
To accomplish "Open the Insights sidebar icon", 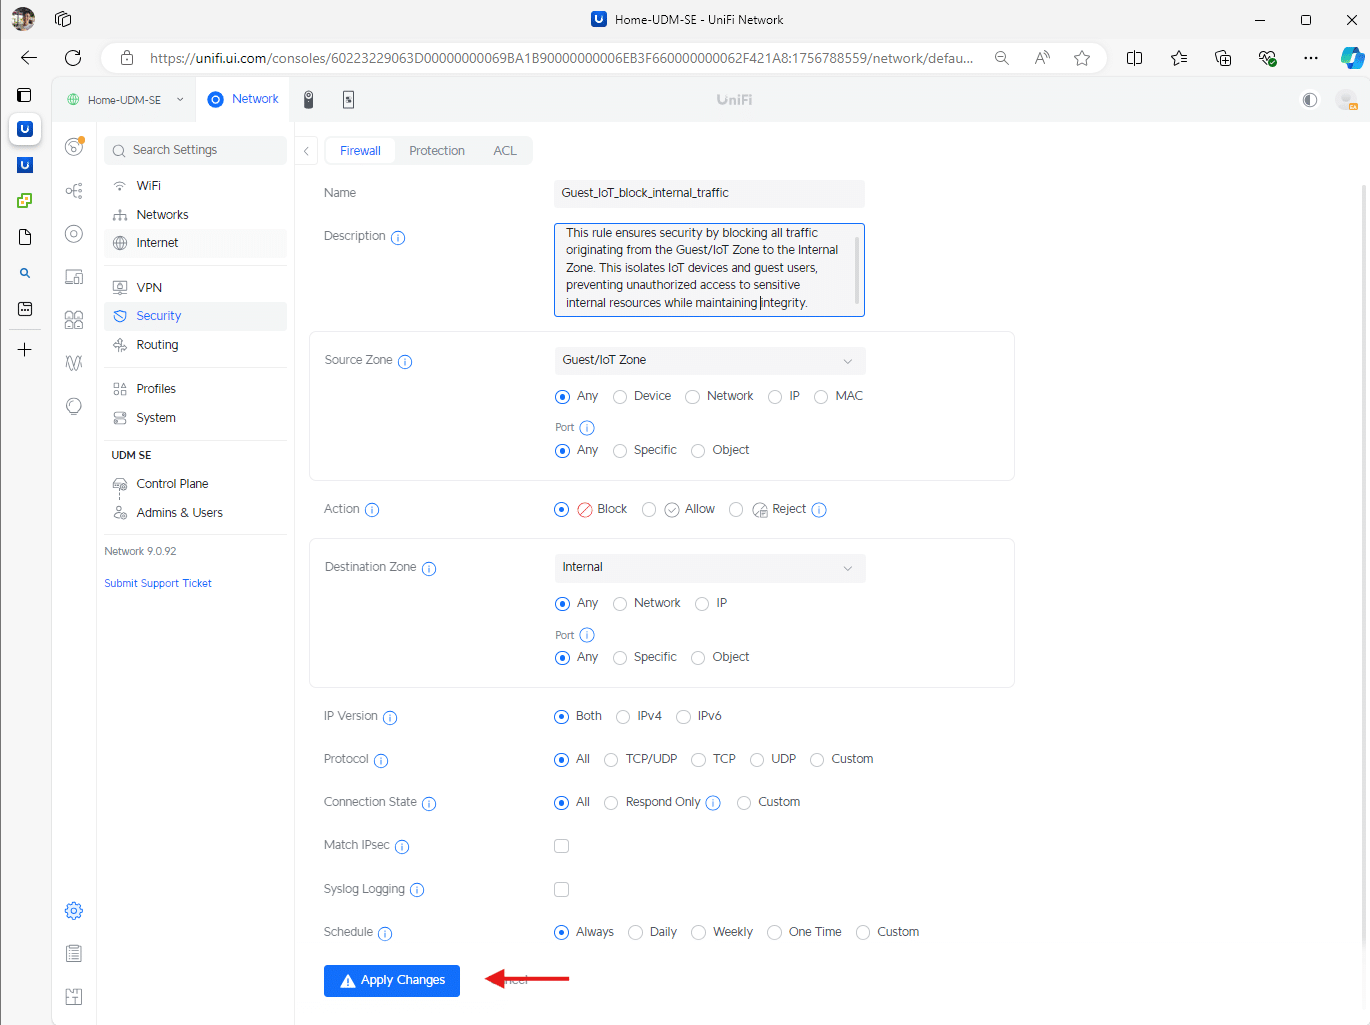I will click(x=74, y=363).
